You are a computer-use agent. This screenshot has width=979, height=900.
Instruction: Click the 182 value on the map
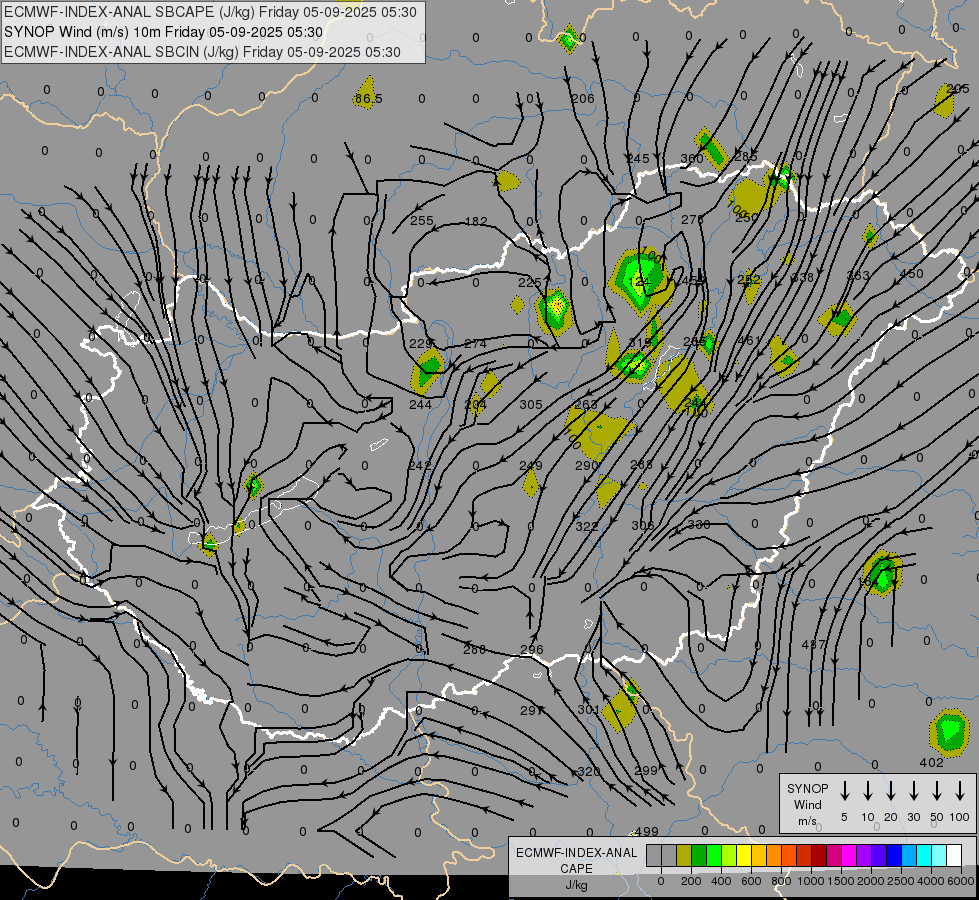click(x=476, y=221)
